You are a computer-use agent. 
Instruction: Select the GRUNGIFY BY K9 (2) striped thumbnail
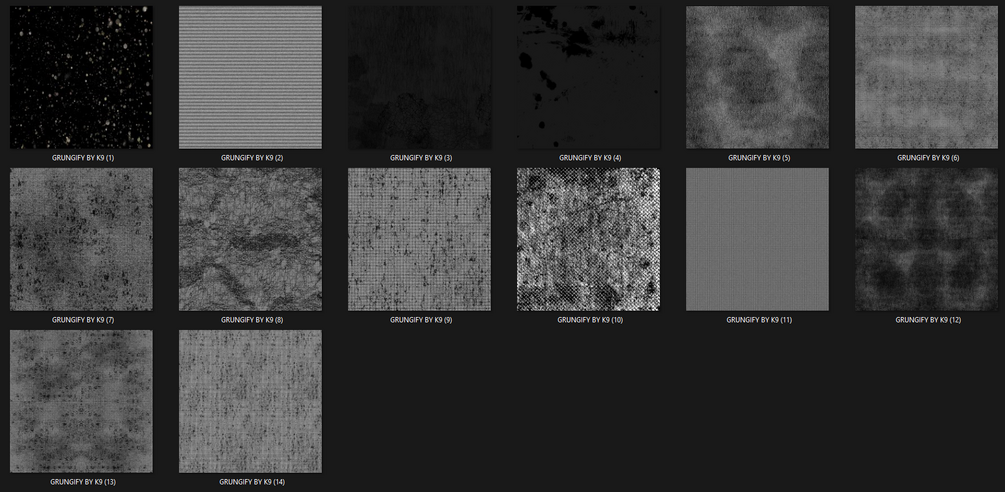click(x=251, y=78)
